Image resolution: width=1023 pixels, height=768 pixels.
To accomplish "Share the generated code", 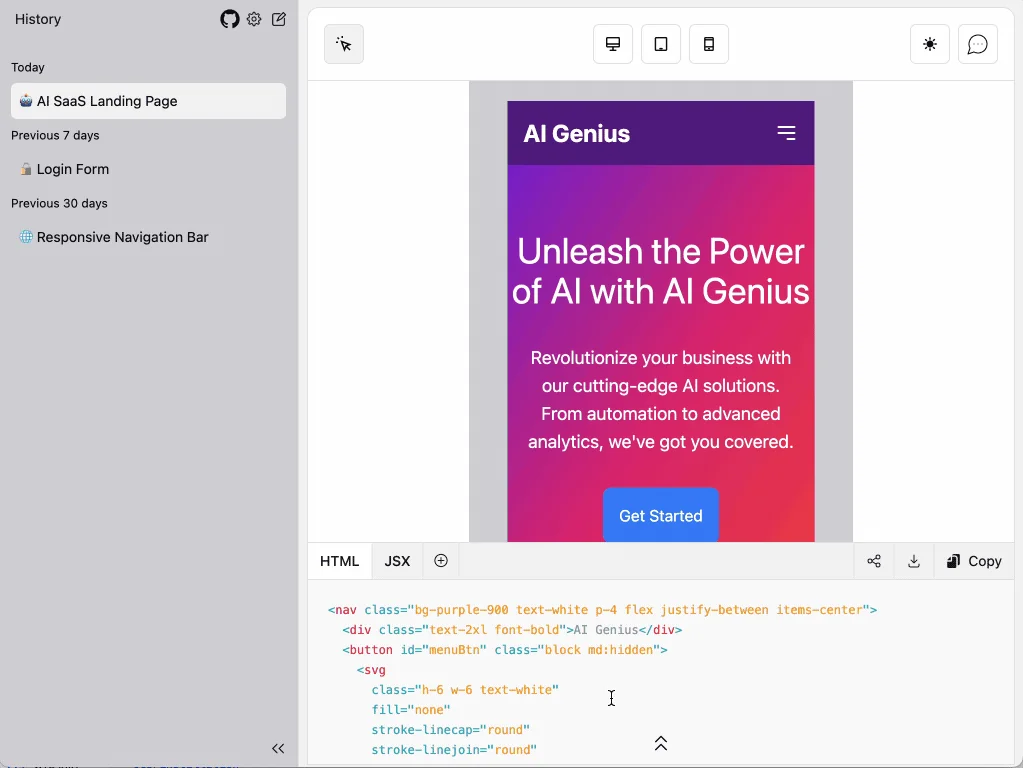I will click(x=873, y=561).
